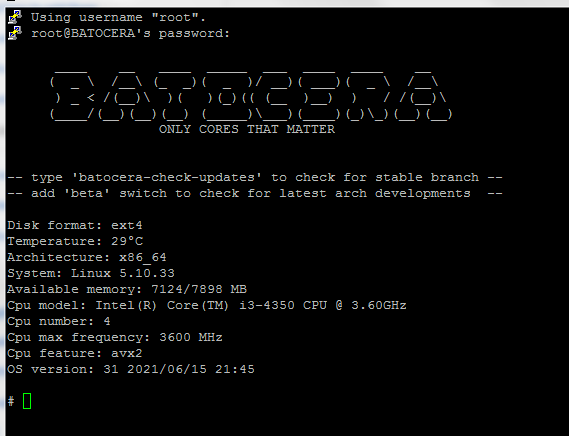Viewport: 569px width, 436px height.
Task: Click the "Cpu number: 4" line
Action: [x=59, y=321]
